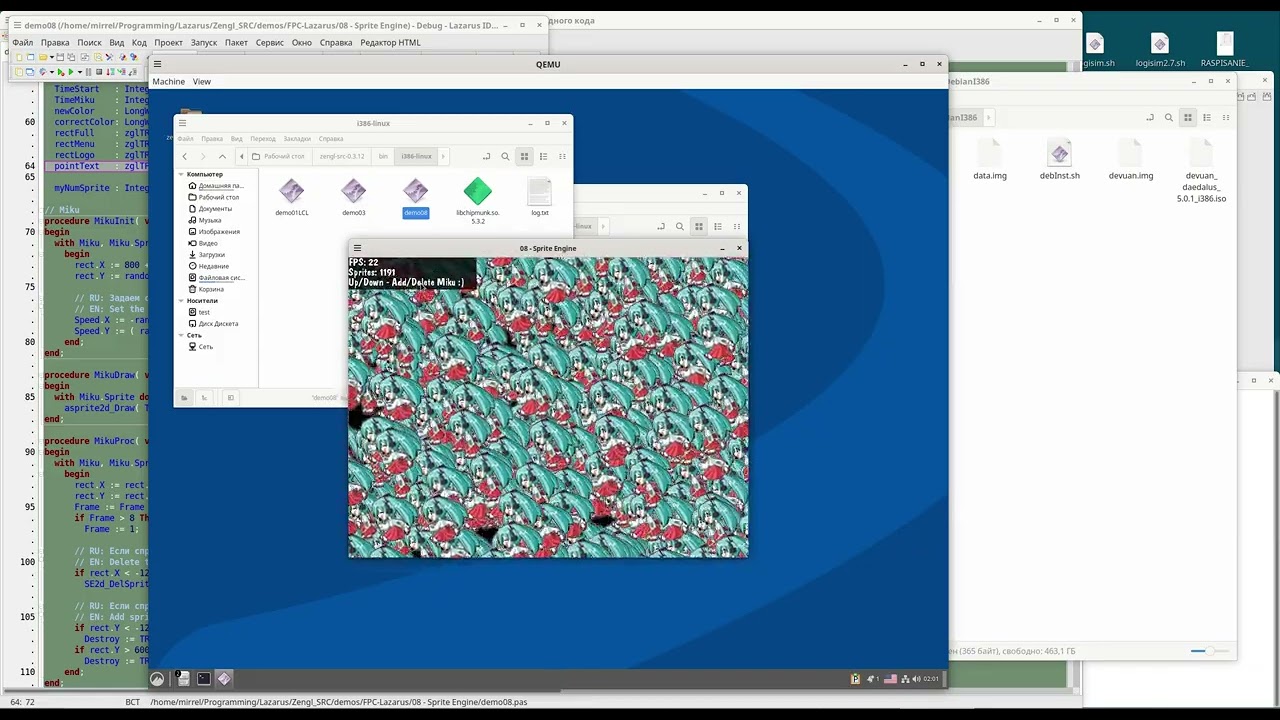Open logisim2.7.sh desktop icon

click(x=1160, y=50)
